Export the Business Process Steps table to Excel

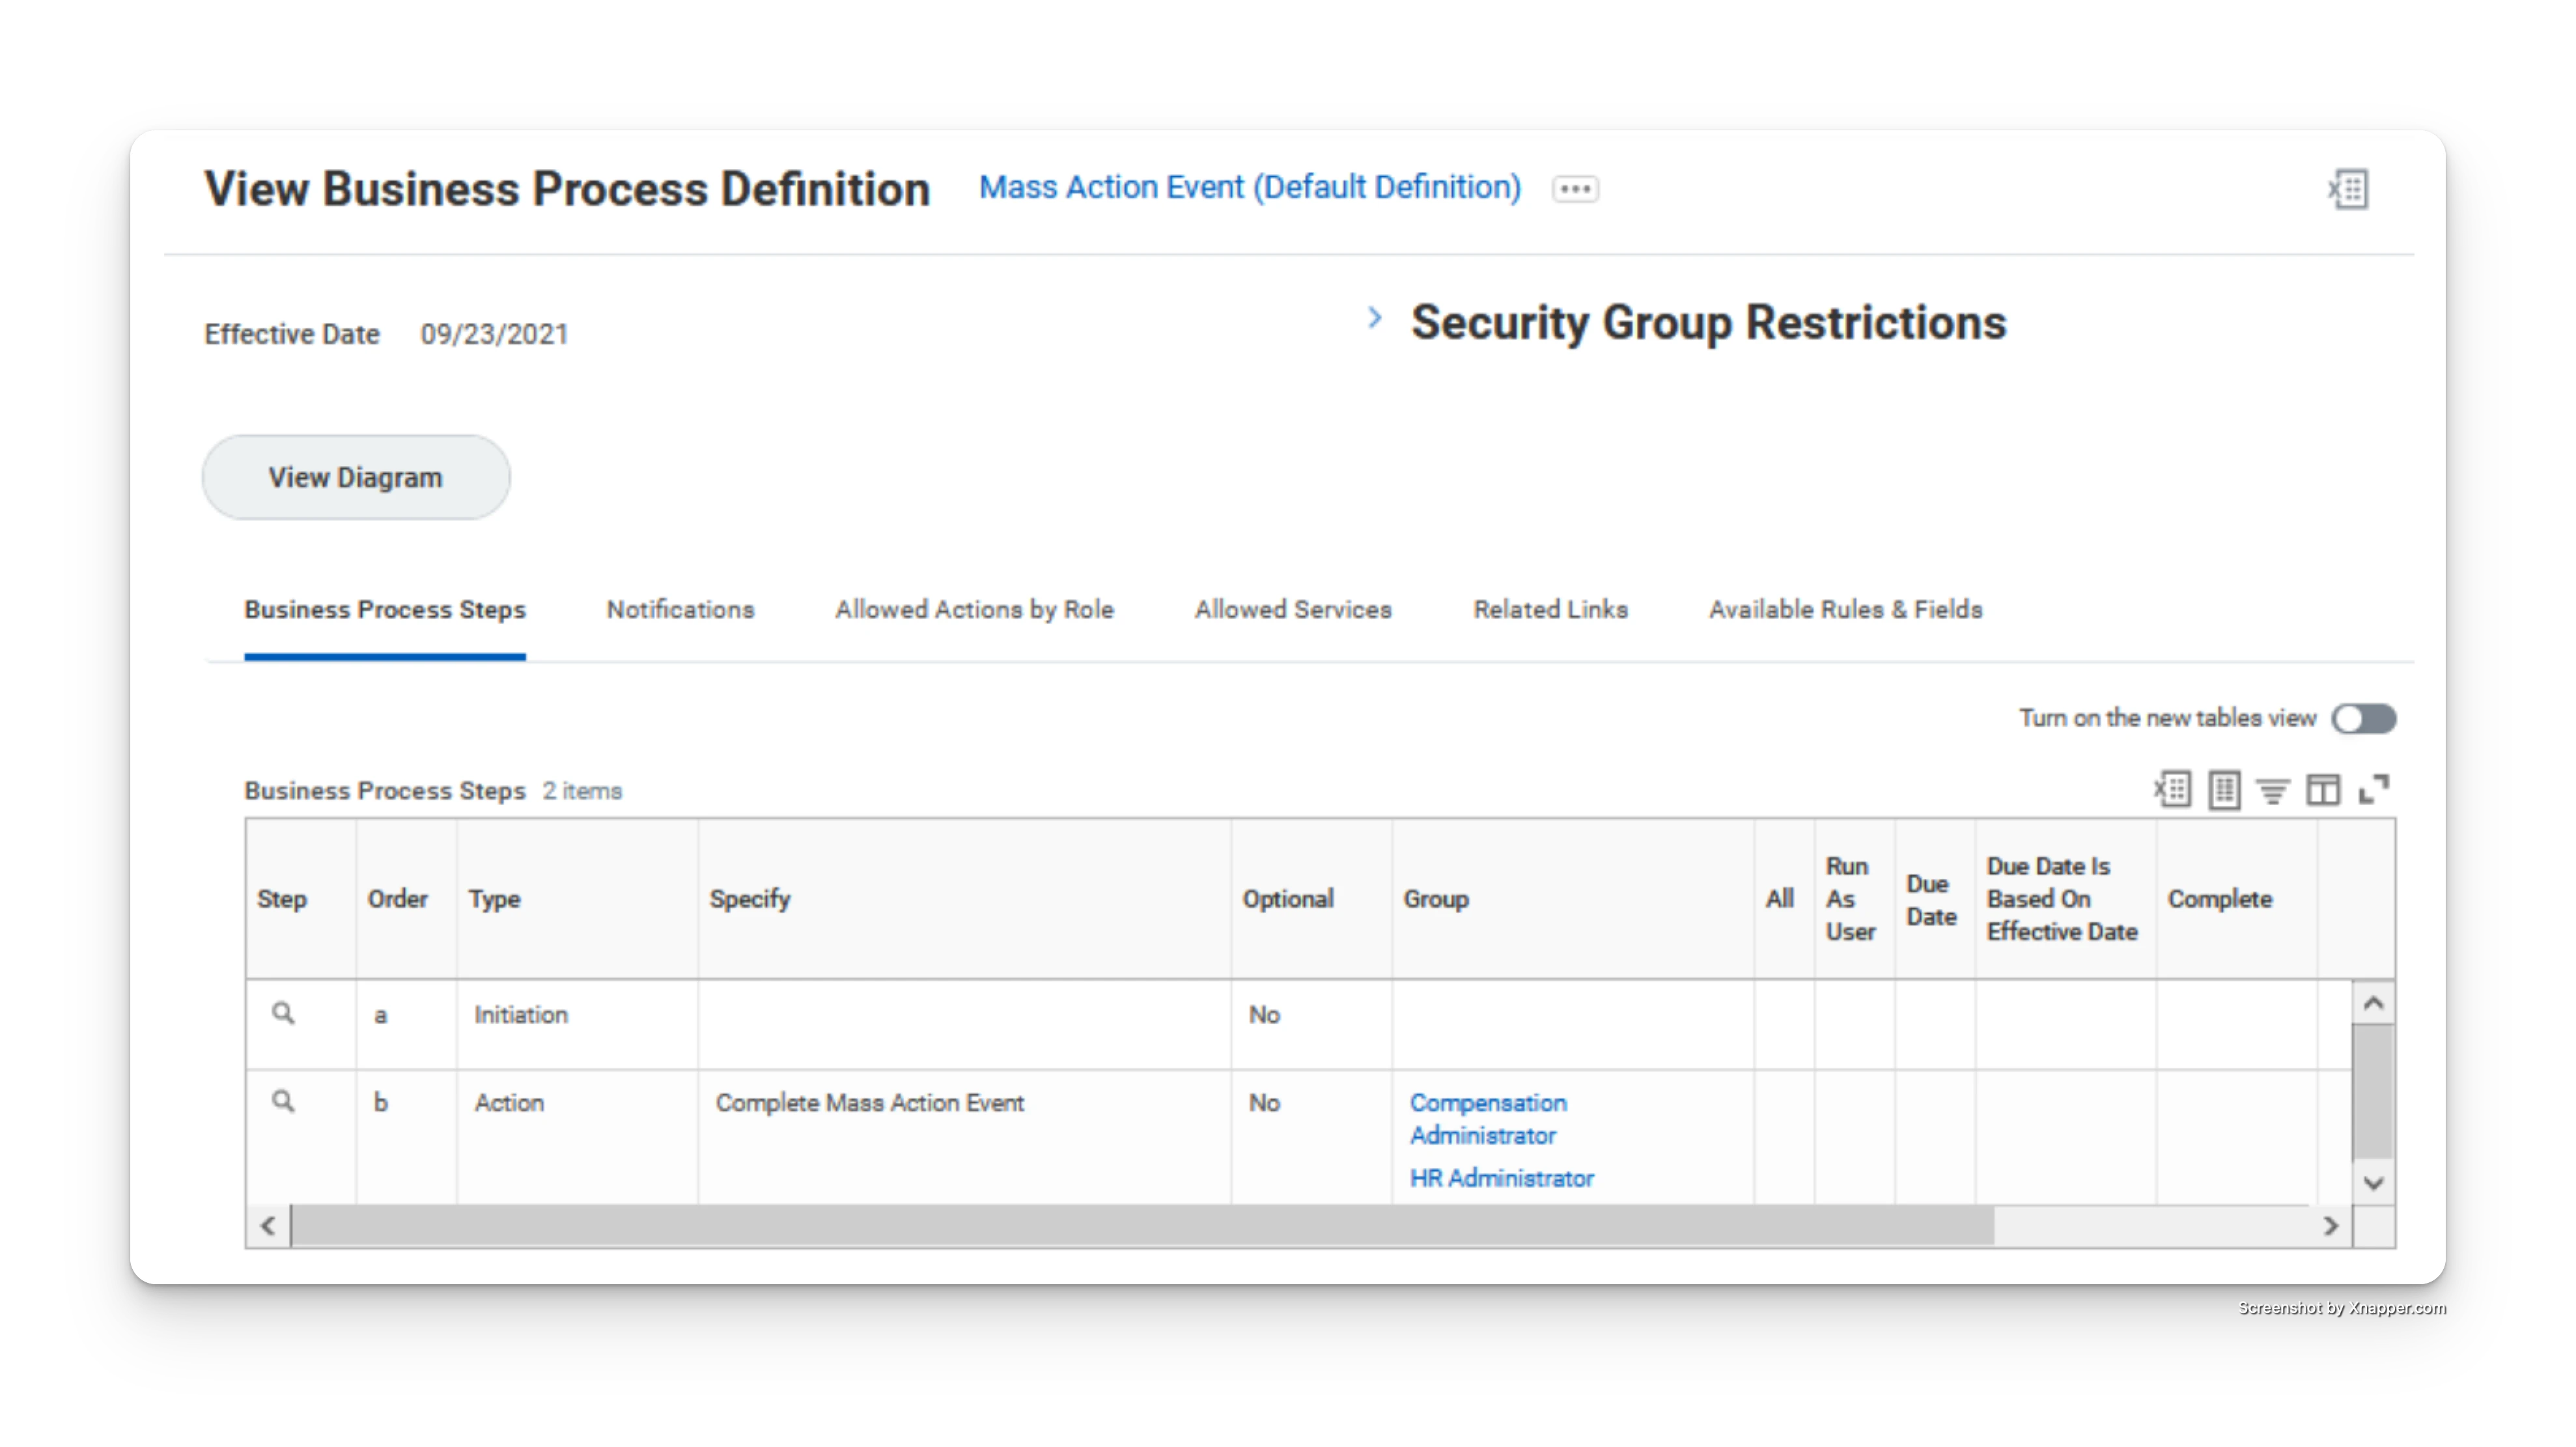pyautogui.click(x=2172, y=789)
